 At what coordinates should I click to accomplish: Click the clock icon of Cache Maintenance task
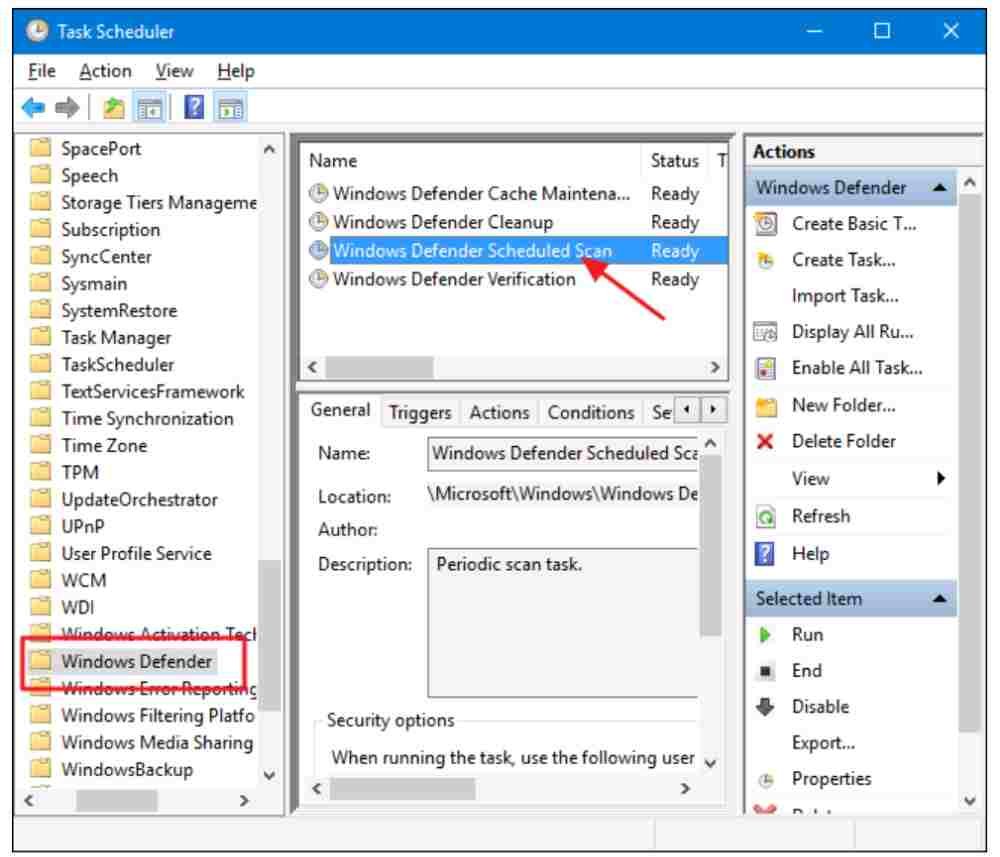tap(318, 193)
